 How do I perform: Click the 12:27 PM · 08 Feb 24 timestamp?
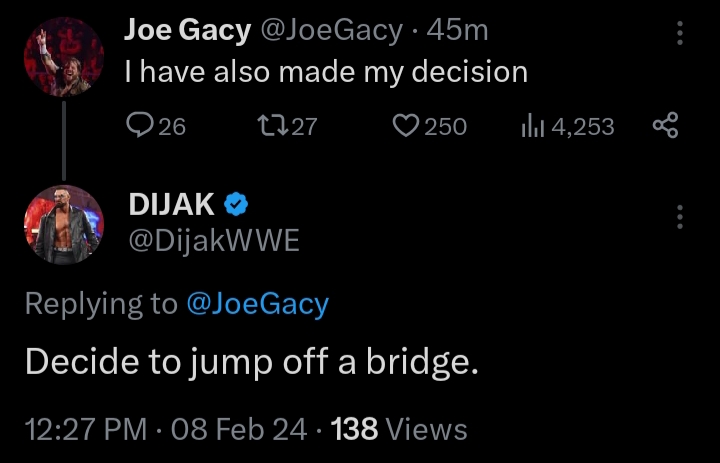165,430
